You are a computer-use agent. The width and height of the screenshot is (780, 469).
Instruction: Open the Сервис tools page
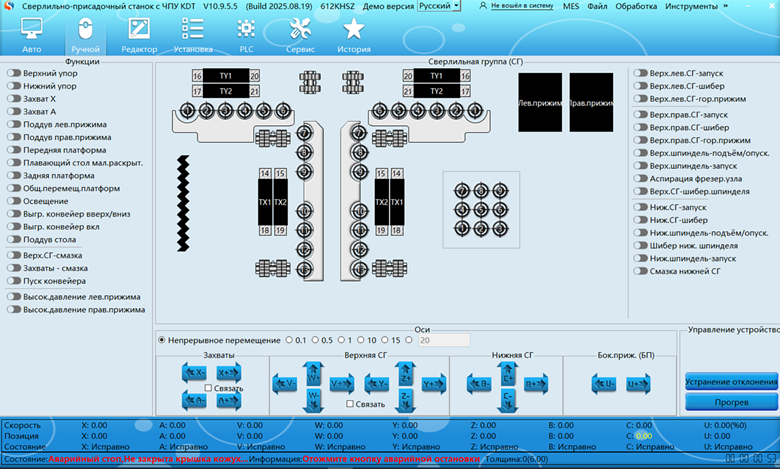pos(300,35)
